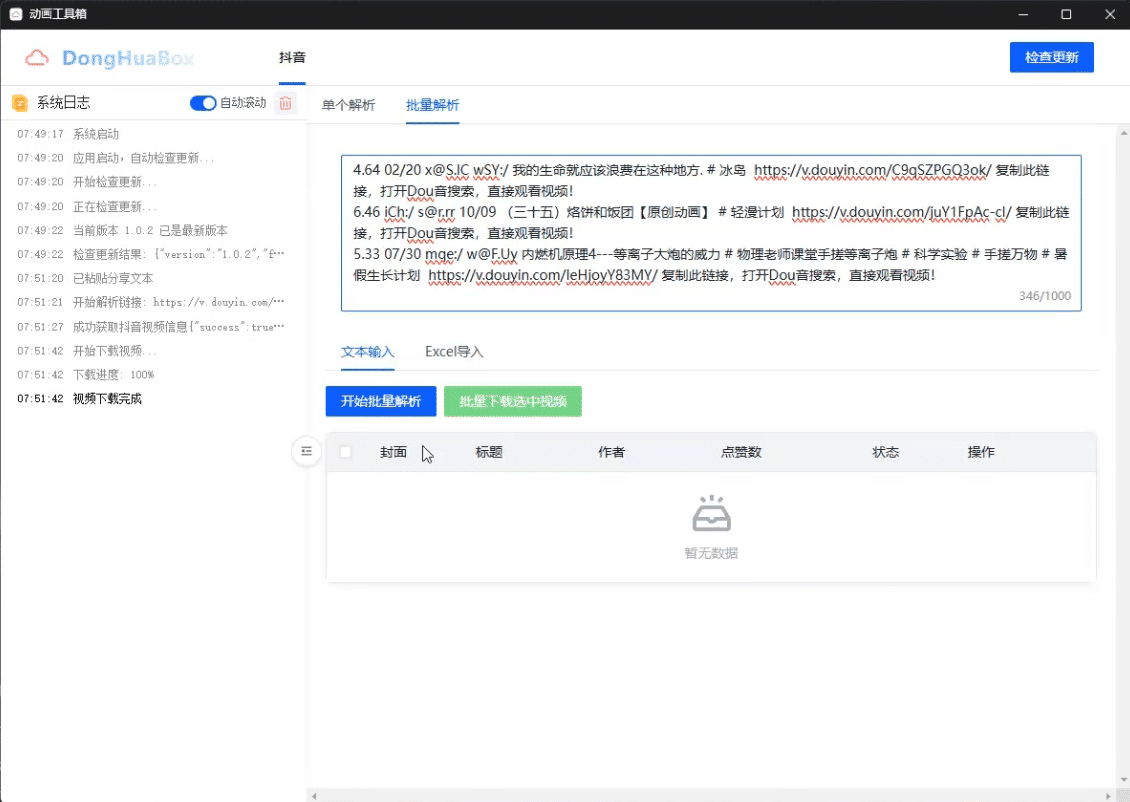Check the select-all checkbox in the table header
The image size is (1130, 802).
(x=345, y=451)
